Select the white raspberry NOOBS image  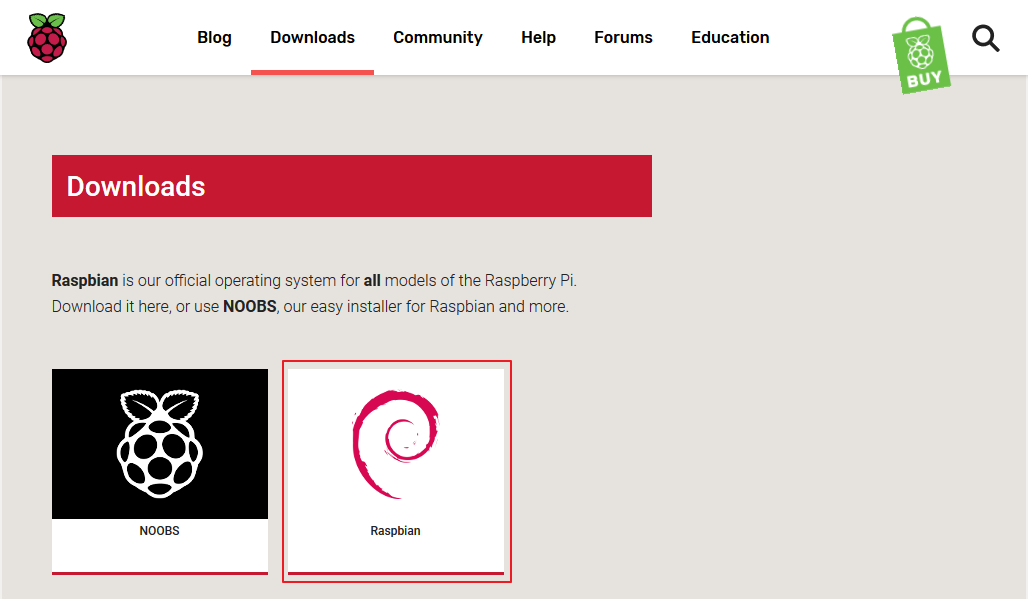pyautogui.click(x=160, y=444)
